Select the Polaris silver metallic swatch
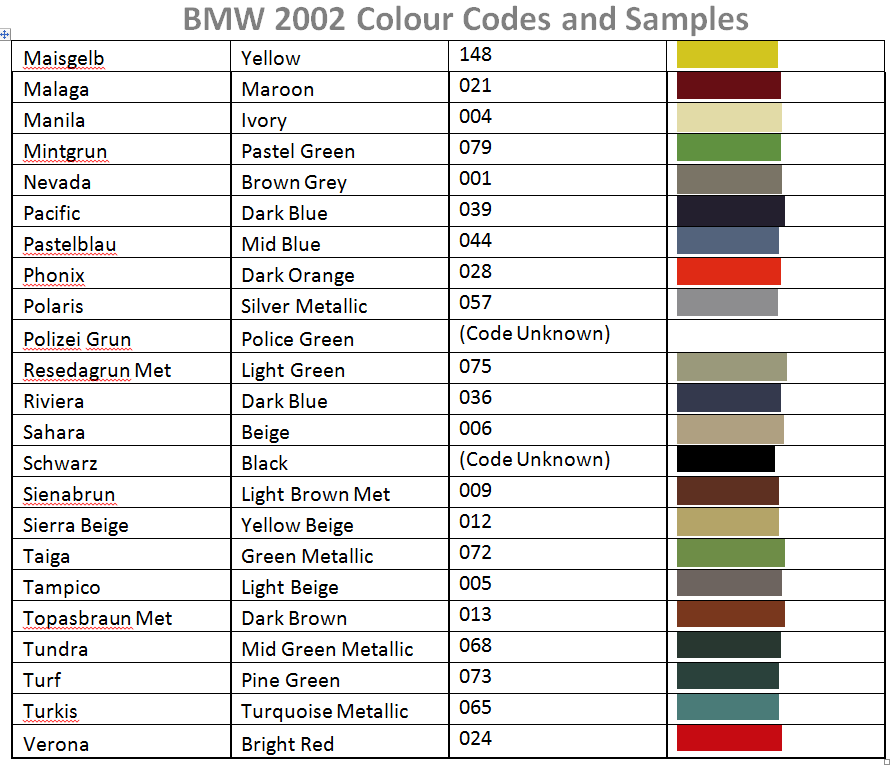 point(727,302)
